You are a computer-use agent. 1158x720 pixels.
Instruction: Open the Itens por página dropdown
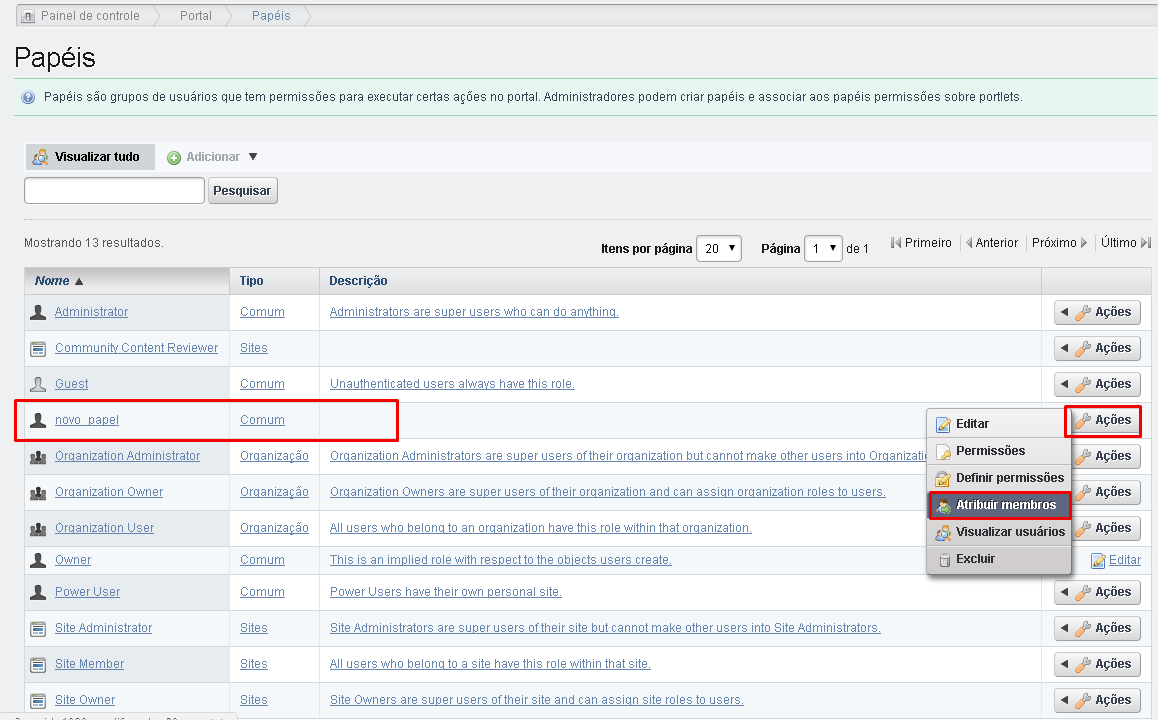pyautogui.click(x=719, y=248)
